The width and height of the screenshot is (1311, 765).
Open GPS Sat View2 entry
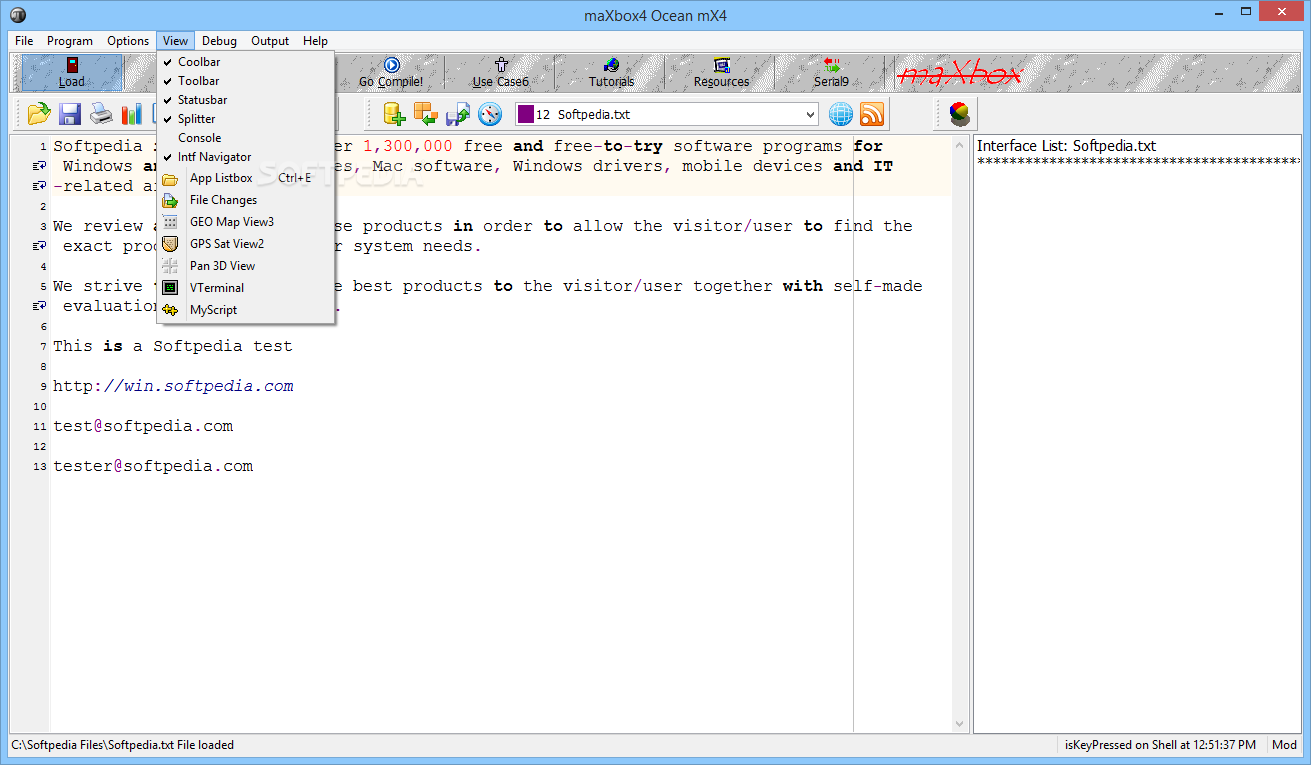point(246,244)
